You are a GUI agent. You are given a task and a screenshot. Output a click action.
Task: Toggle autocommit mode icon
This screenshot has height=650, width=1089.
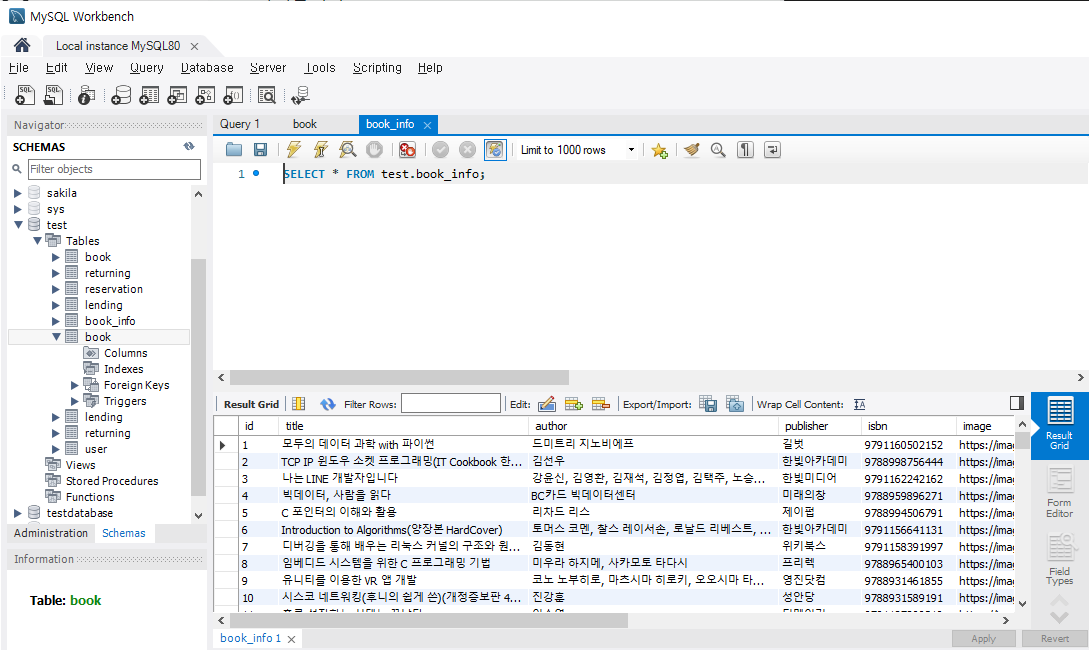coord(494,149)
